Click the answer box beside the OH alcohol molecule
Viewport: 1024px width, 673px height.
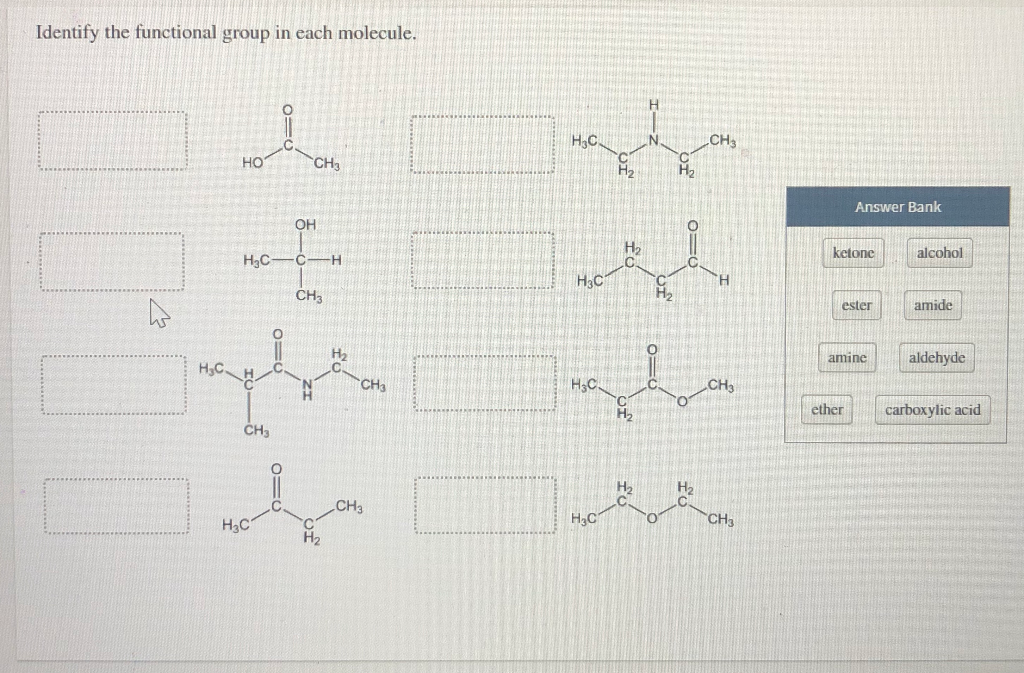tap(113, 260)
